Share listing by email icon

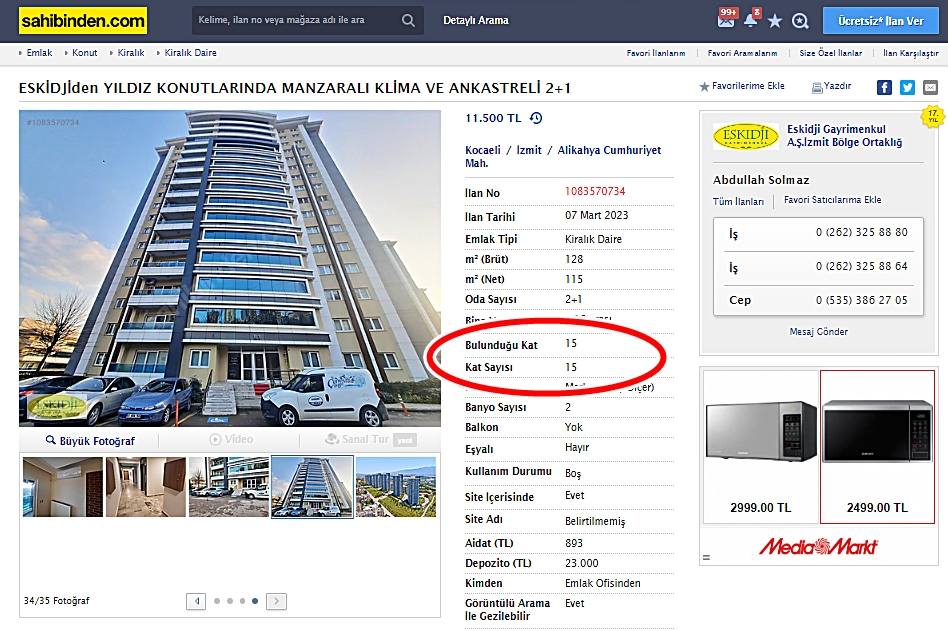coord(930,88)
